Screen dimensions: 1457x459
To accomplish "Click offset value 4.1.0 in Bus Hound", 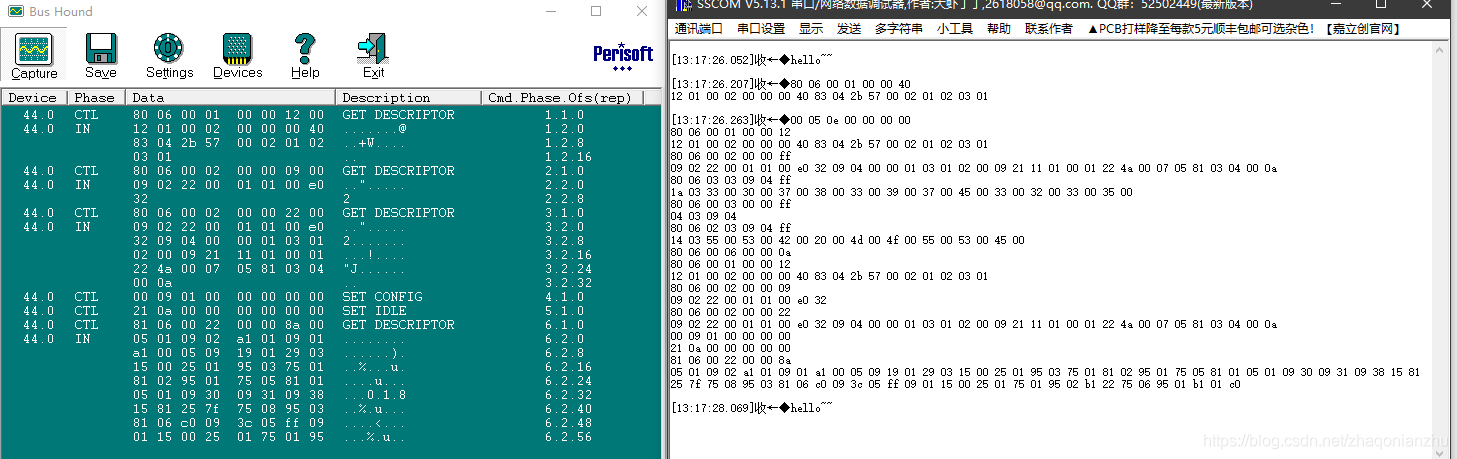I will [x=564, y=297].
